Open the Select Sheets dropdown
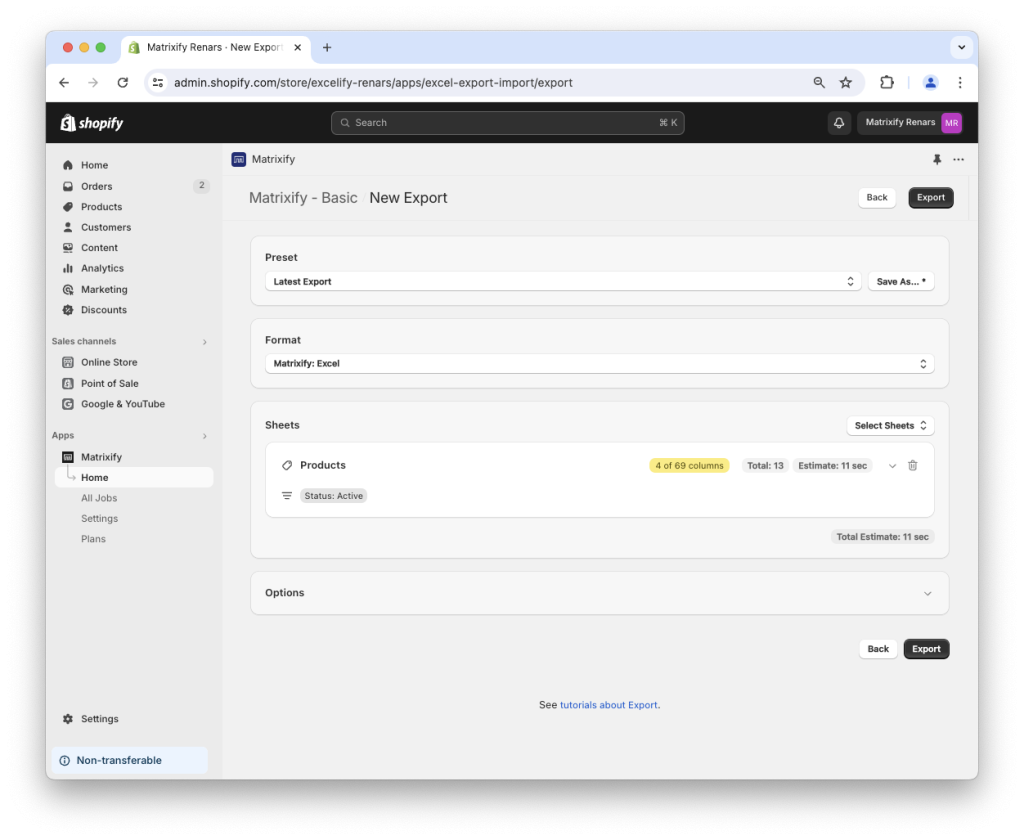 point(889,425)
